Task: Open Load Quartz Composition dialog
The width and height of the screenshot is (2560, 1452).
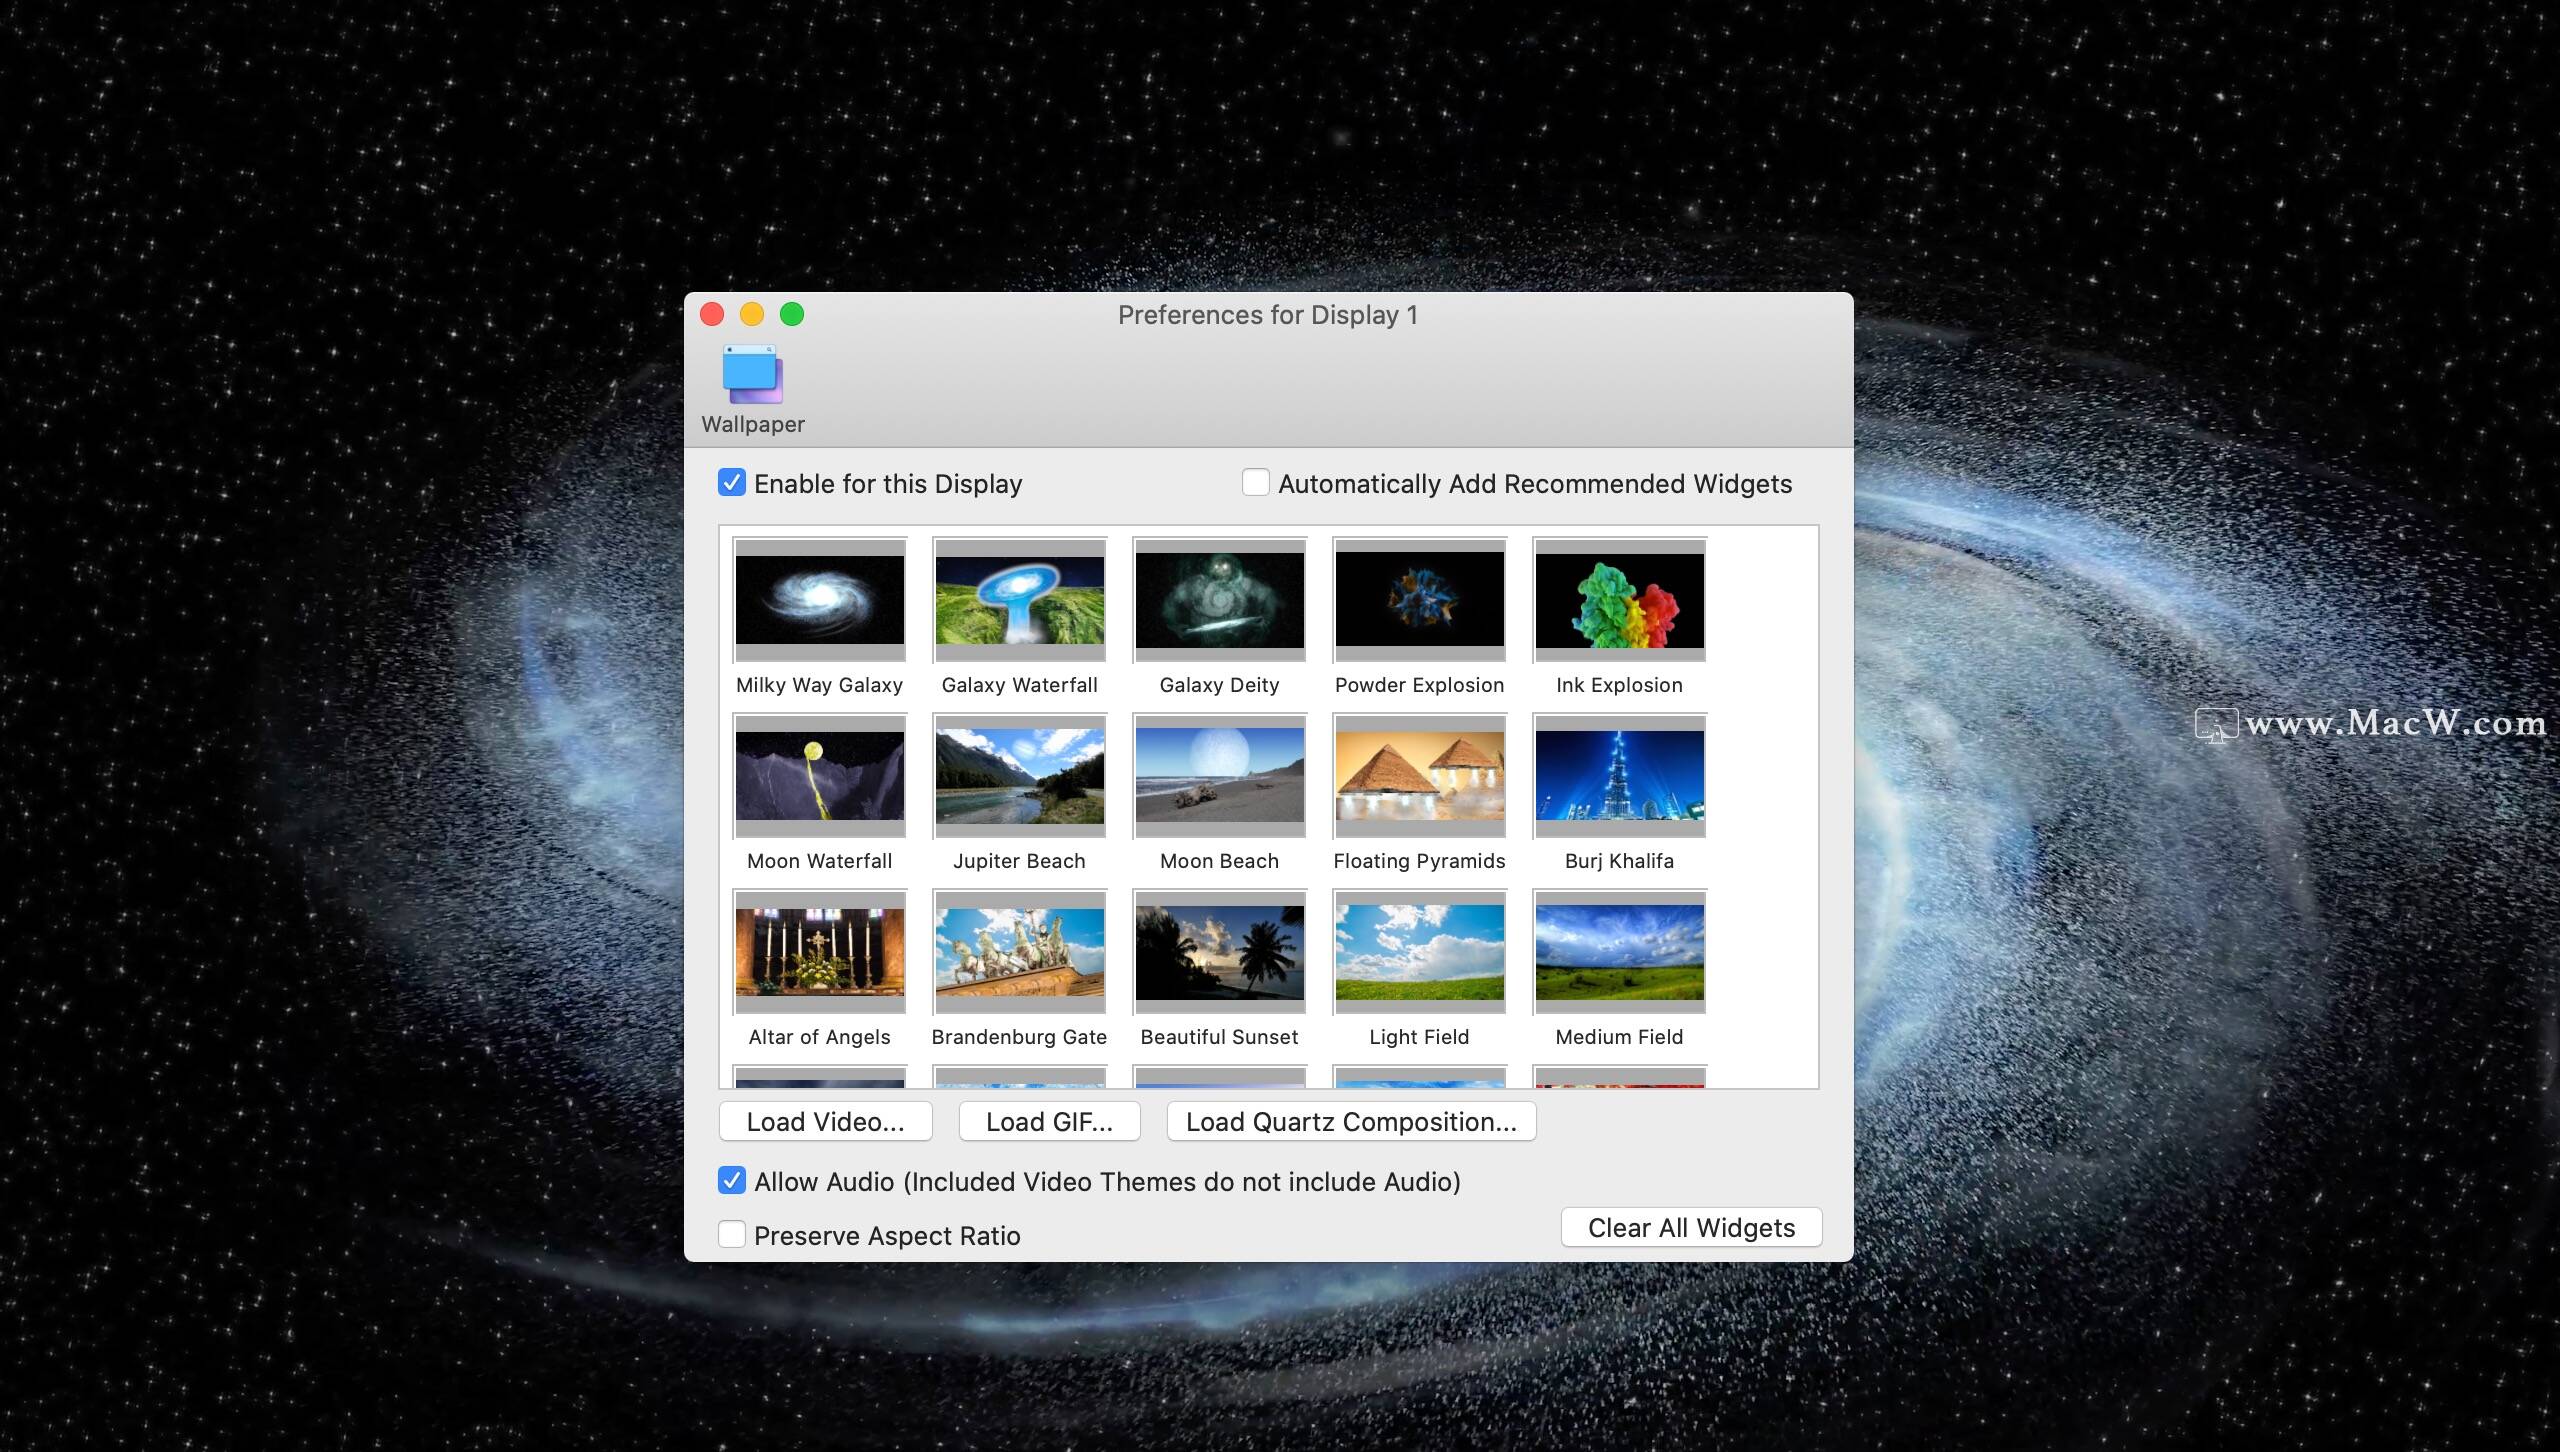Action: [x=1349, y=1120]
